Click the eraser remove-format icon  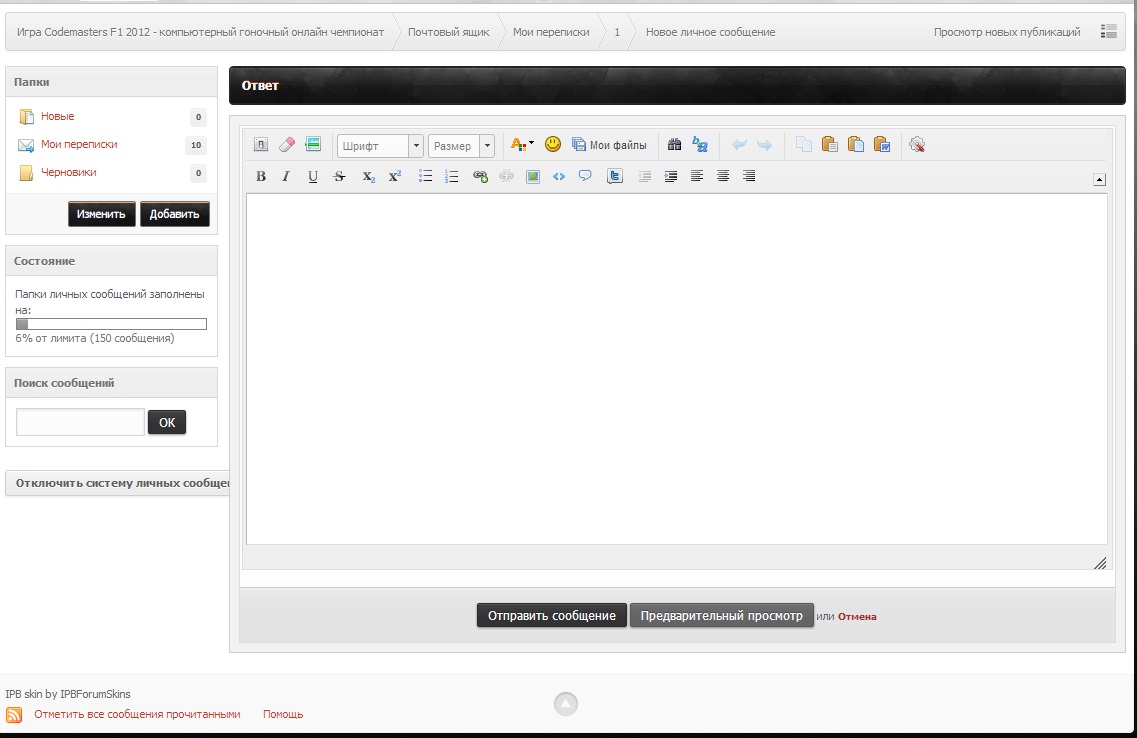287,144
